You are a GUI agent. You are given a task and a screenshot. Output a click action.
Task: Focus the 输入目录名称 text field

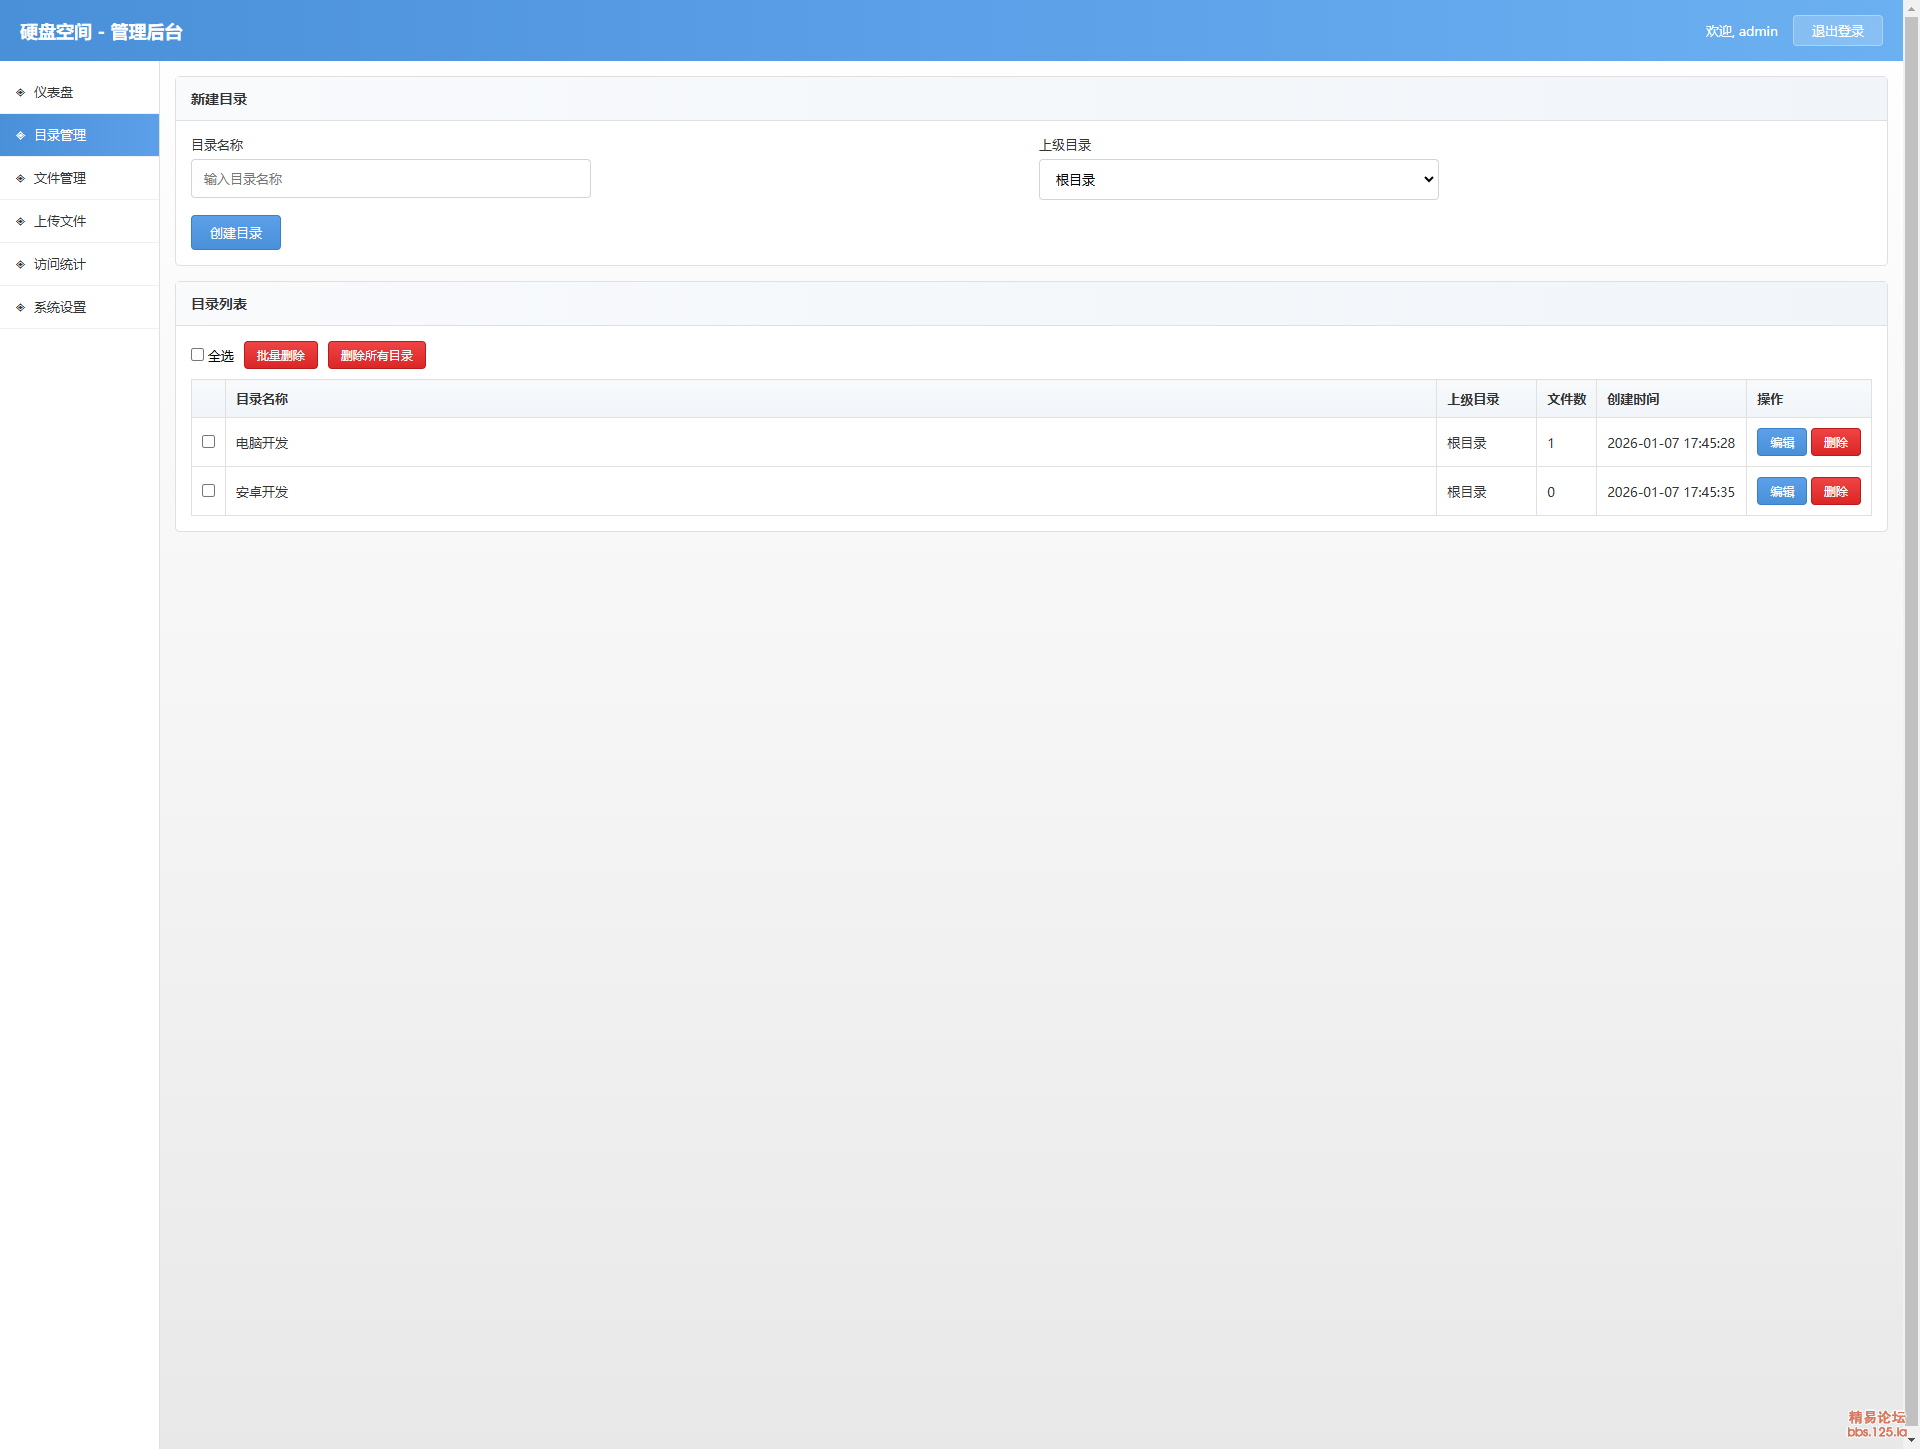pyautogui.click(x=391, y=179)
